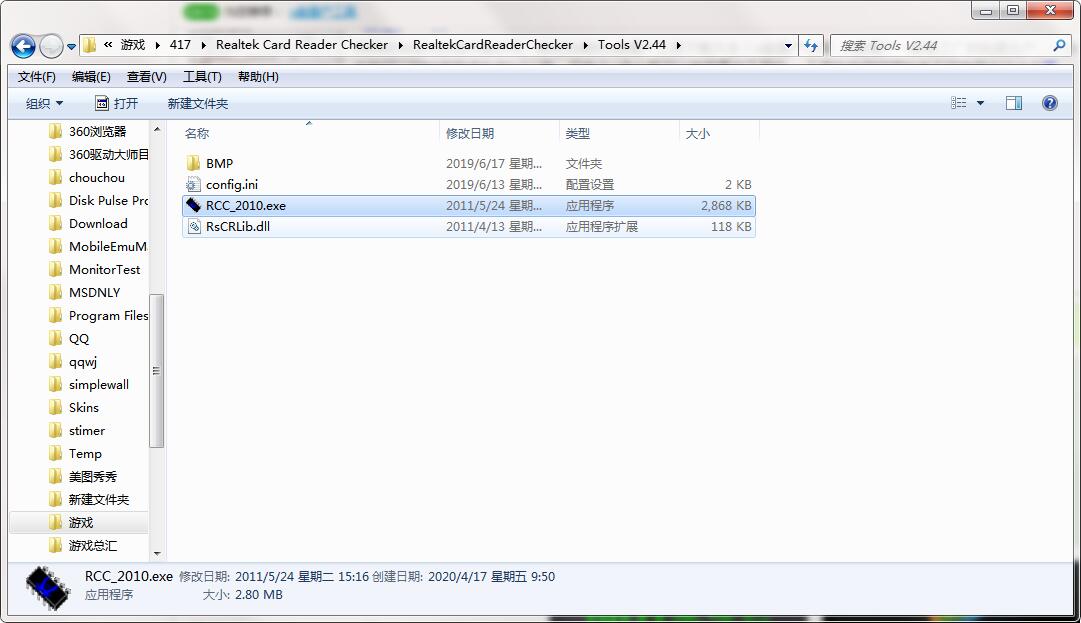Expand the address bar history dropdown
Screen dimensions: 1081x623
pyautogui.click(x=790, y=45)
